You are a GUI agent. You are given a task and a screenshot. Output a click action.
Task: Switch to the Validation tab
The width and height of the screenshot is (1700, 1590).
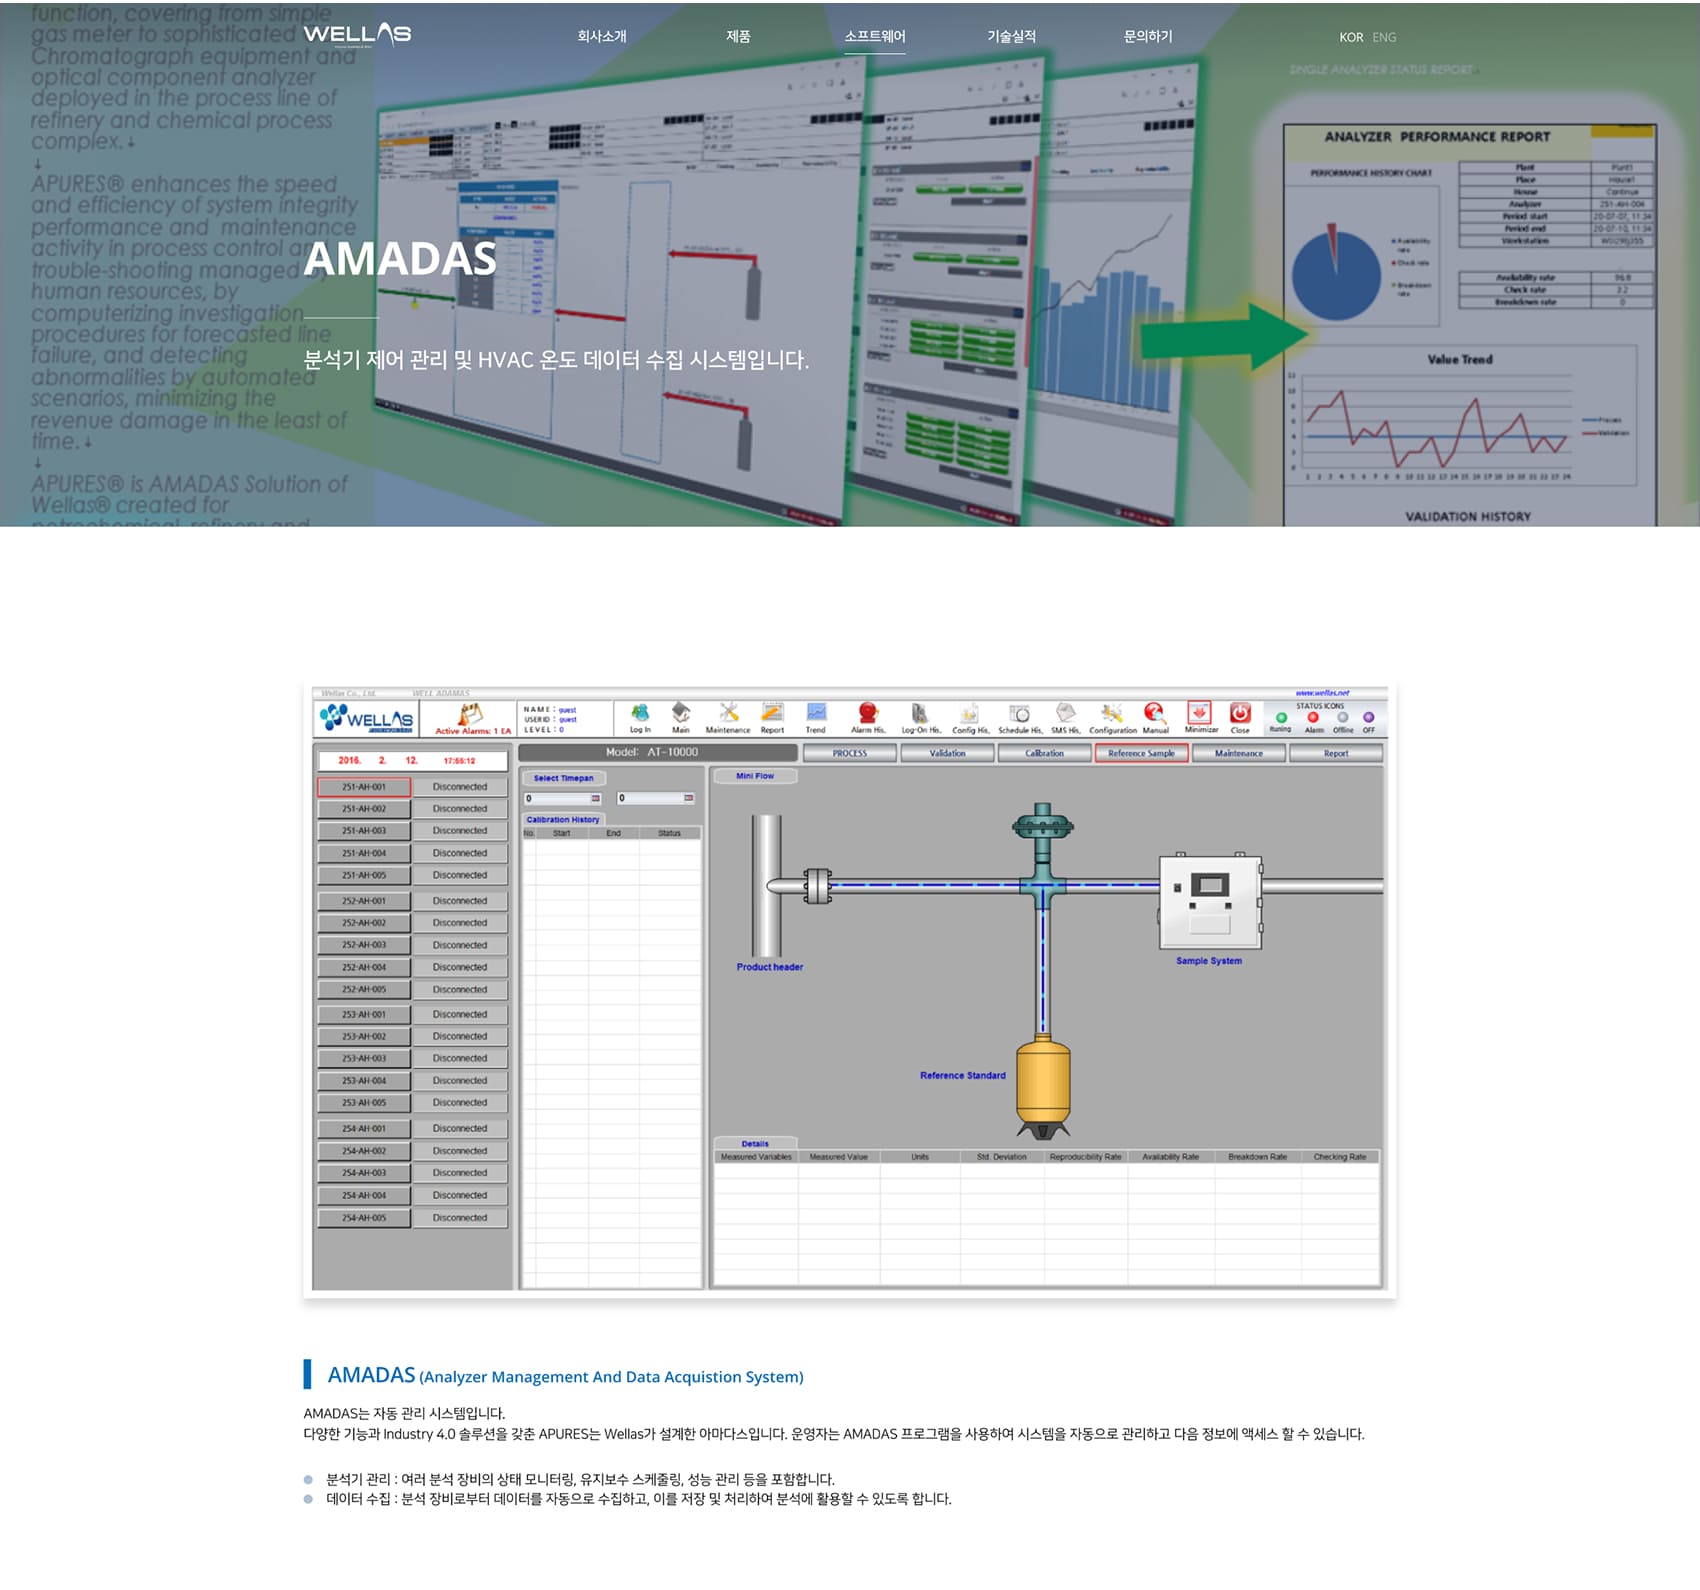pyautogui.click(x=947, y=753)
